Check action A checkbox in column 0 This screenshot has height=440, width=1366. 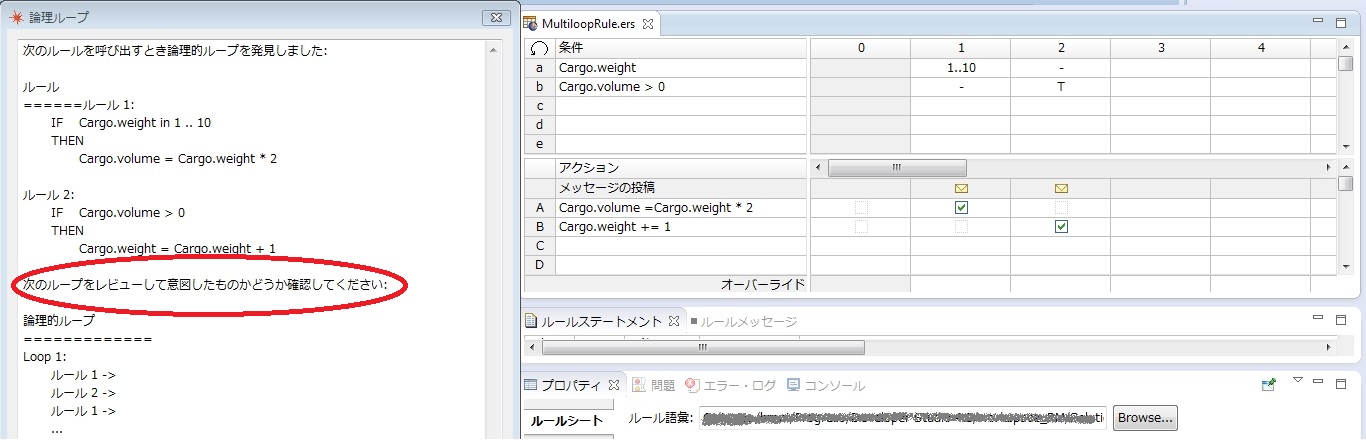861,208
